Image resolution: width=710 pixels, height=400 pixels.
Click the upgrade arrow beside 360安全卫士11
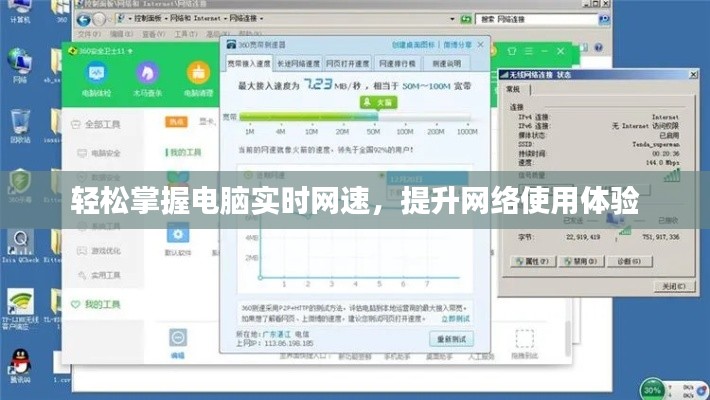tap(130, 51)
